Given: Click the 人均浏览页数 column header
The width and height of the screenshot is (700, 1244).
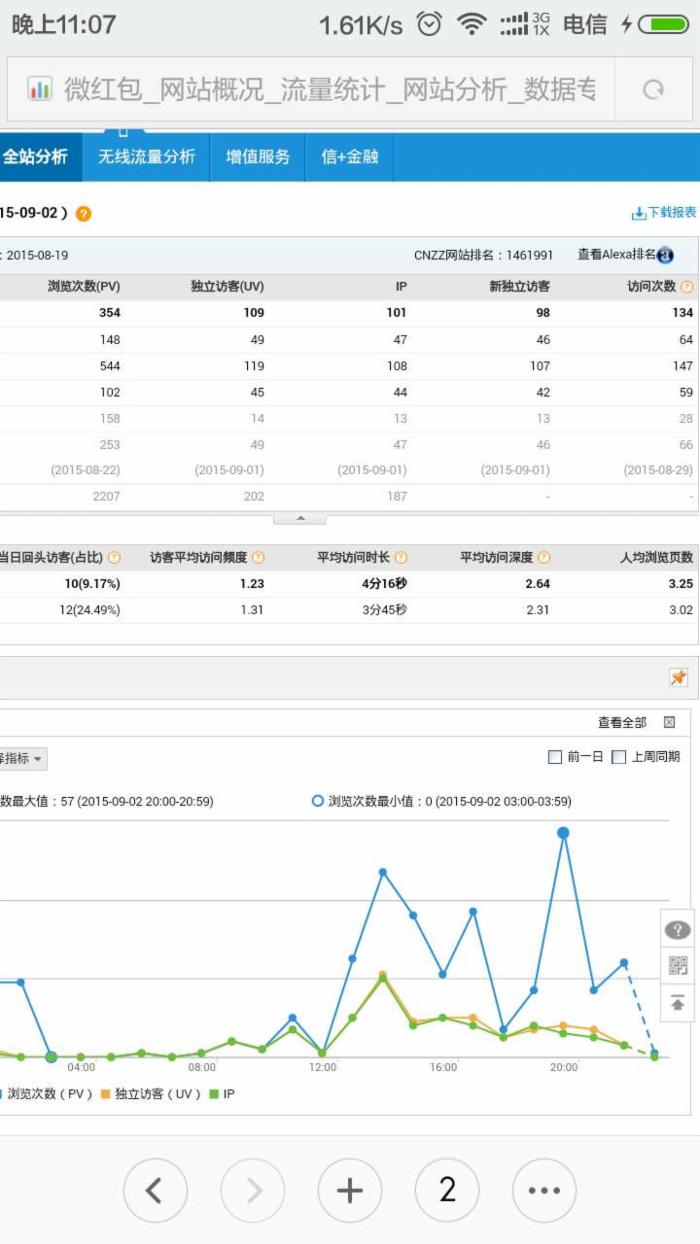Looking at the screenshot, I should (x=658, y=557).
